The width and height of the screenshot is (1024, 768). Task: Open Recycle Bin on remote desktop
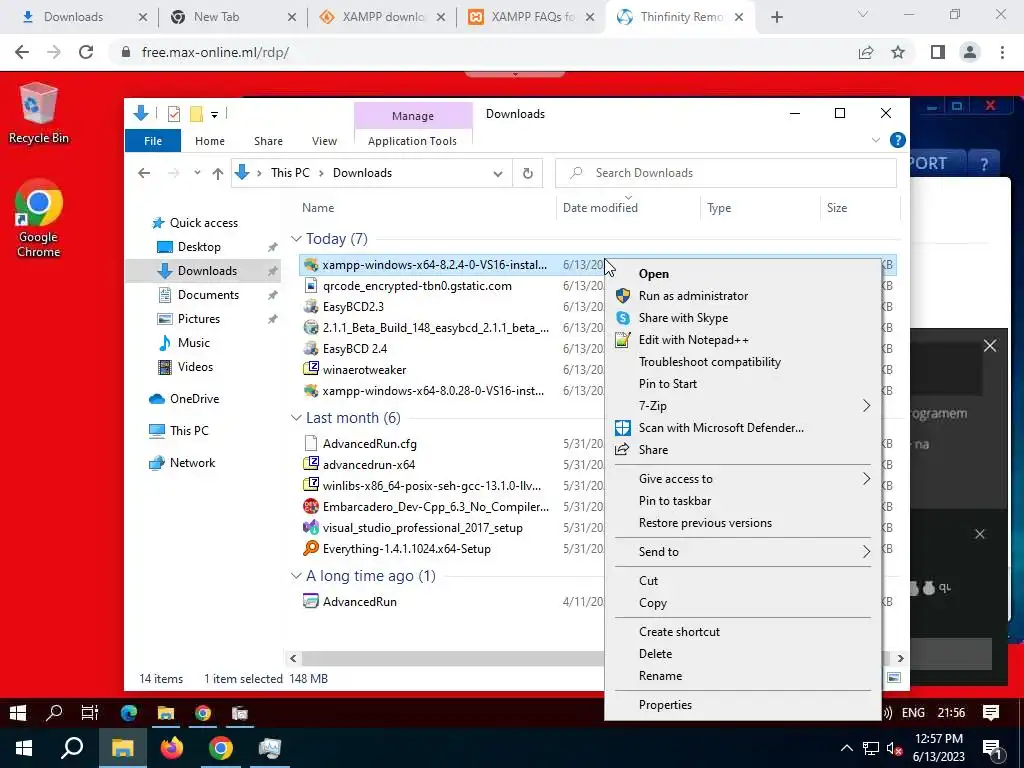39,113
